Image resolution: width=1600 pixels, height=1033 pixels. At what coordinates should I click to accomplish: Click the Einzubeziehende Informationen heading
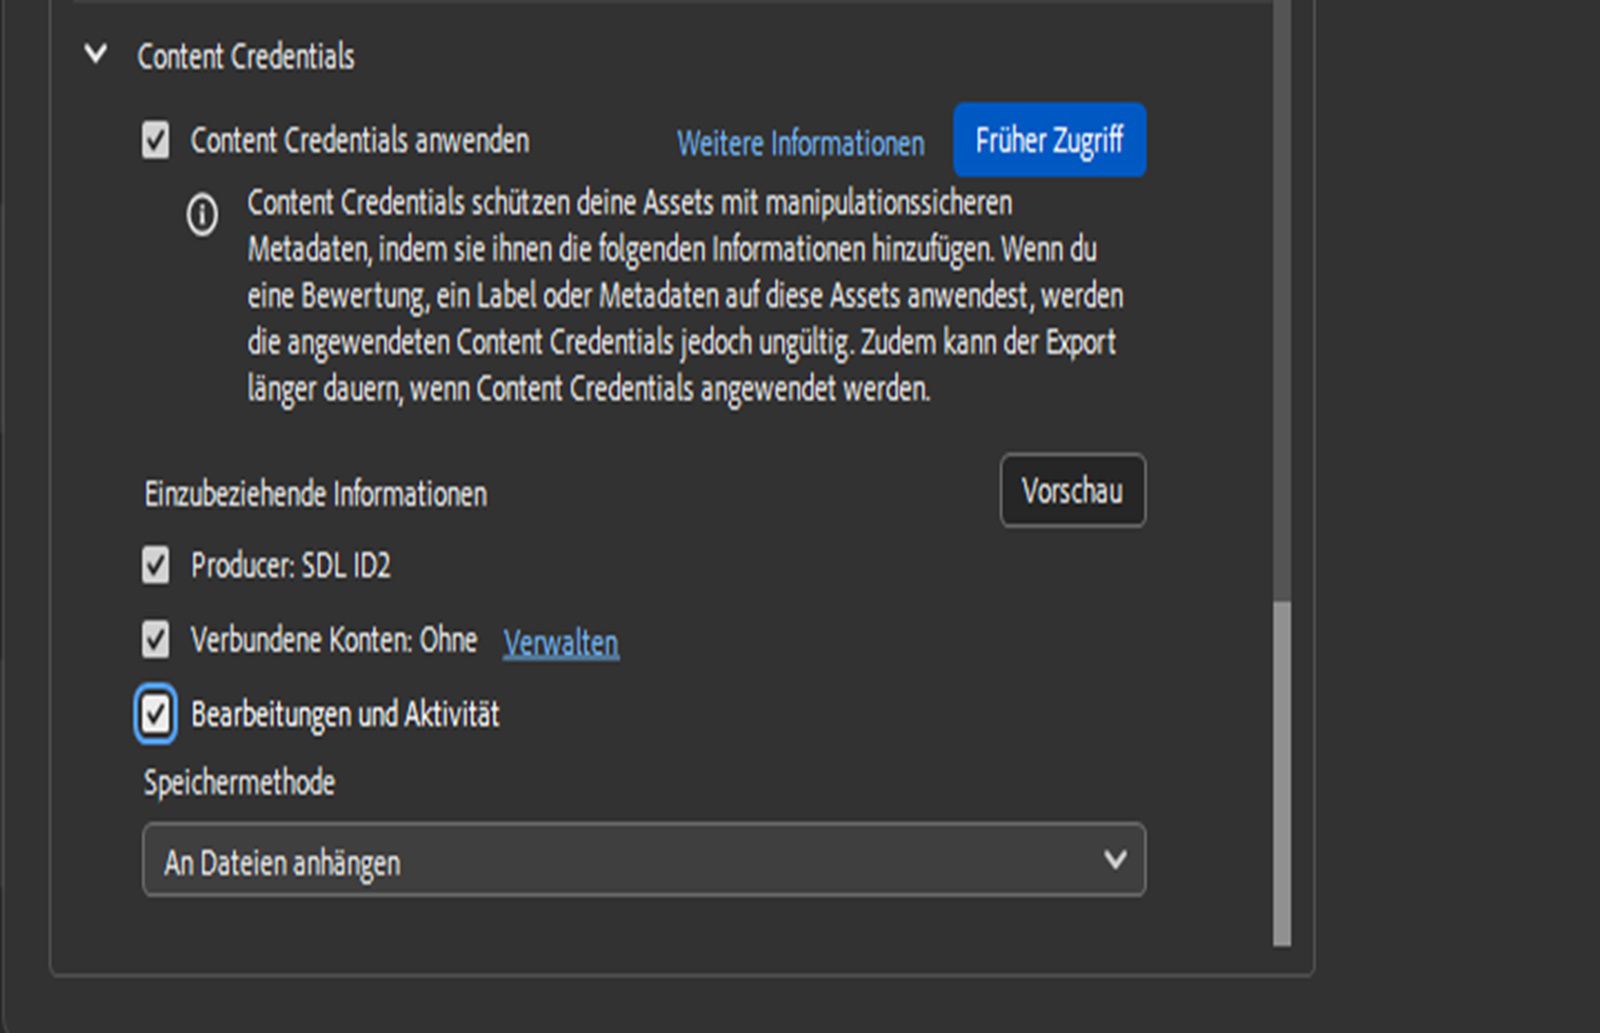pyautogui.click(x=316, y=494)
